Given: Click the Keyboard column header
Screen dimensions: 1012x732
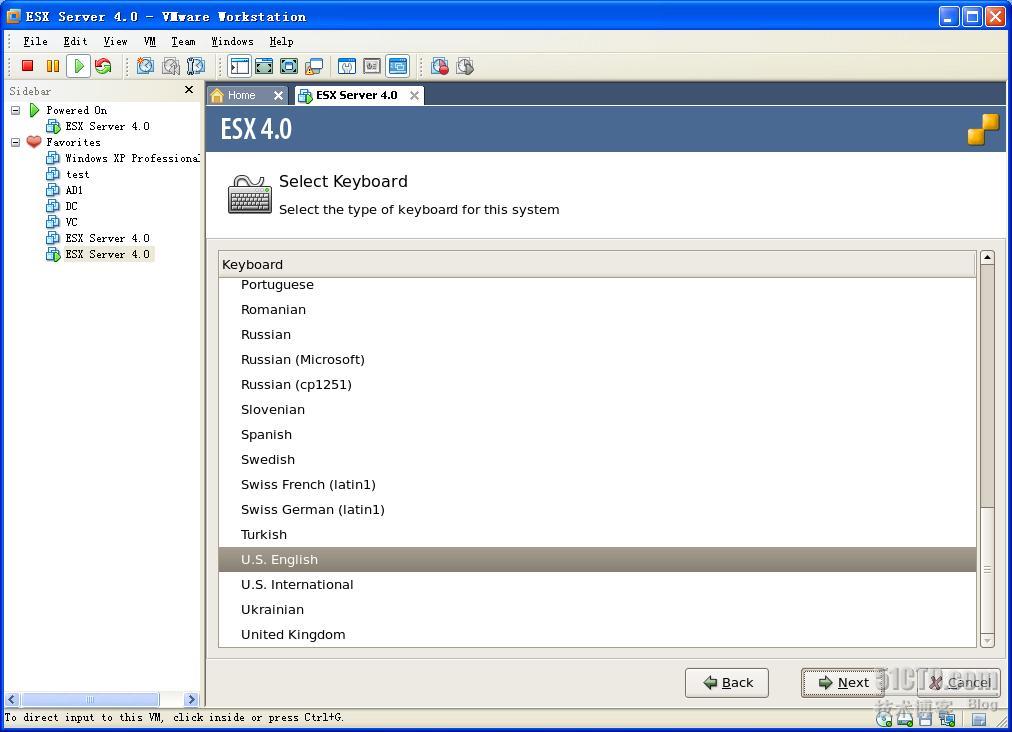Looking at the screenshot, I should [597, 265].
